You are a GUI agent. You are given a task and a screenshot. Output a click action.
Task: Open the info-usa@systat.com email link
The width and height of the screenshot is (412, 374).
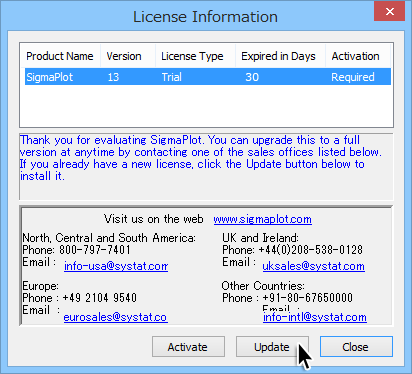[116, 266]
